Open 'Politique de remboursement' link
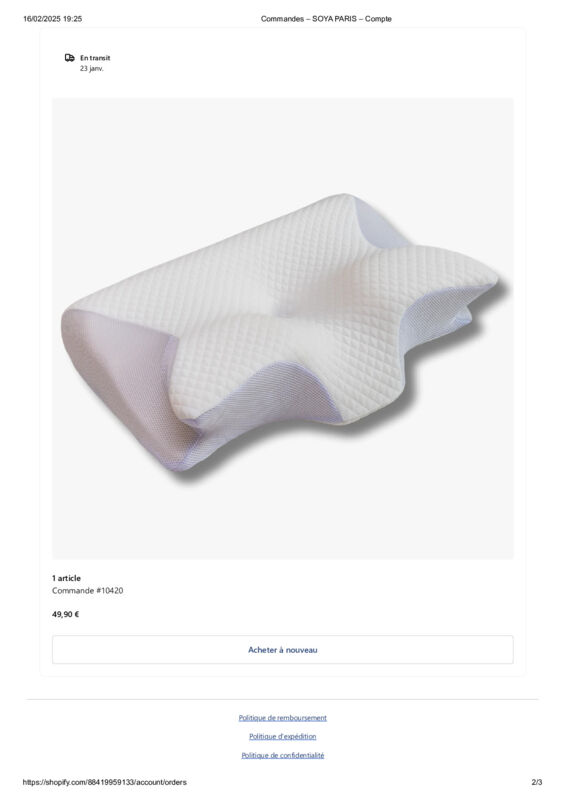Screen dimensions: 565x800 click(283, 718)
